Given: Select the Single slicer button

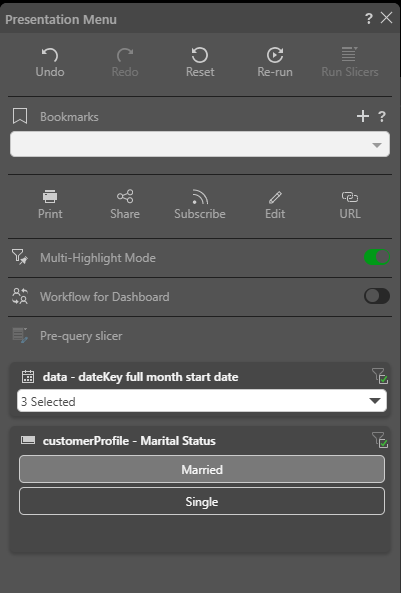Looking at the screenshot, I should (x=202, y=501).
